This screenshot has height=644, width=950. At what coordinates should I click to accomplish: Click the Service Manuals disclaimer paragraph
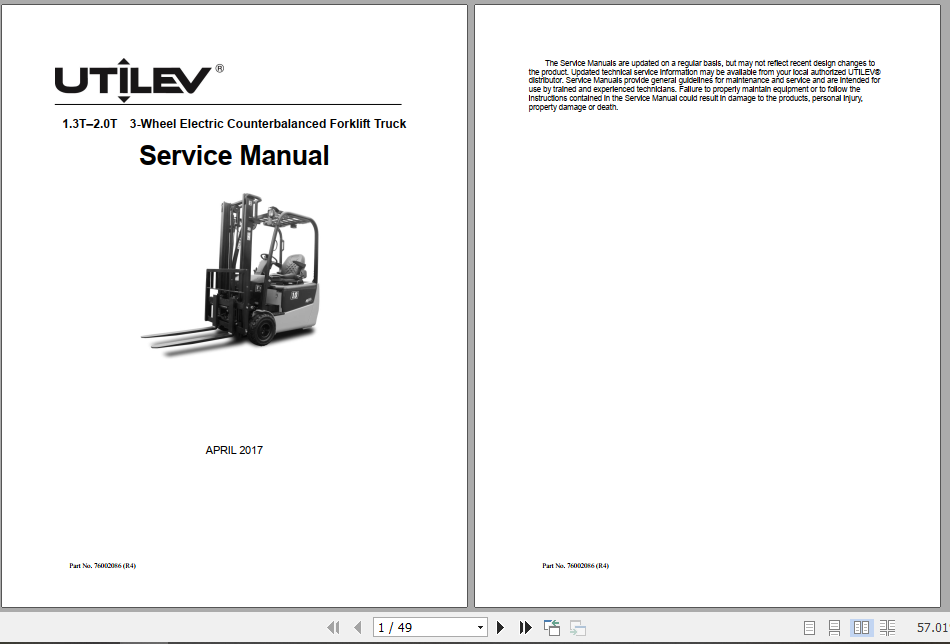704,85
